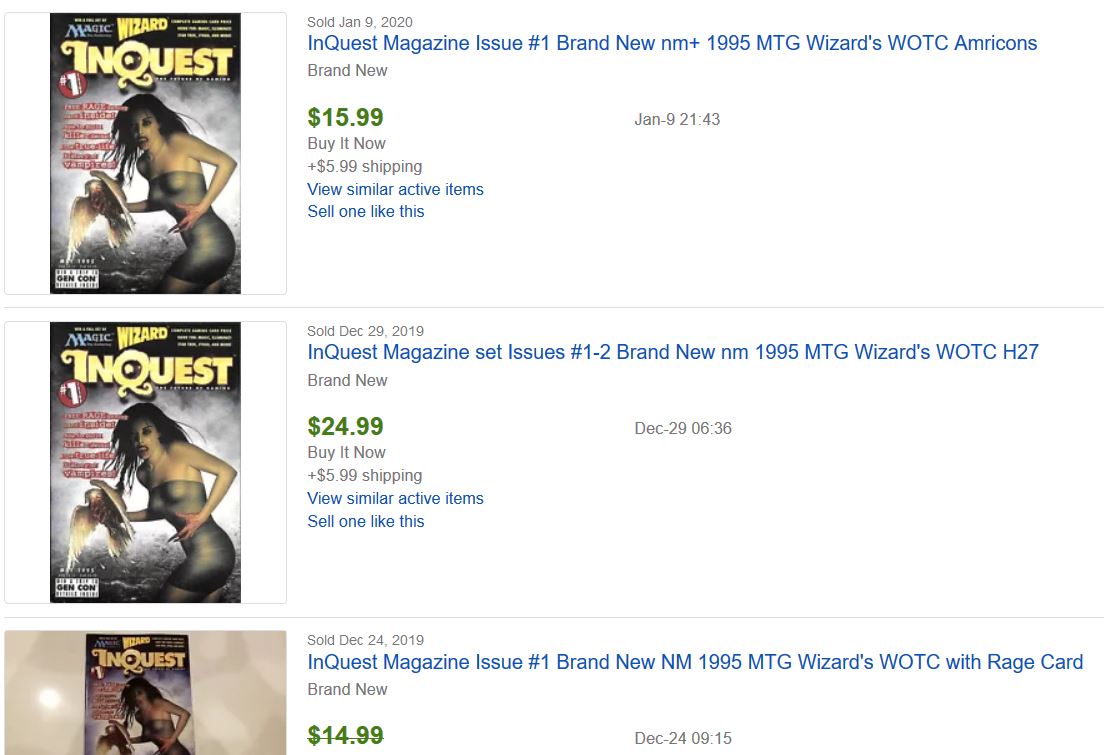View similar active items for the $15.99 listing

[x=395, y=189]
